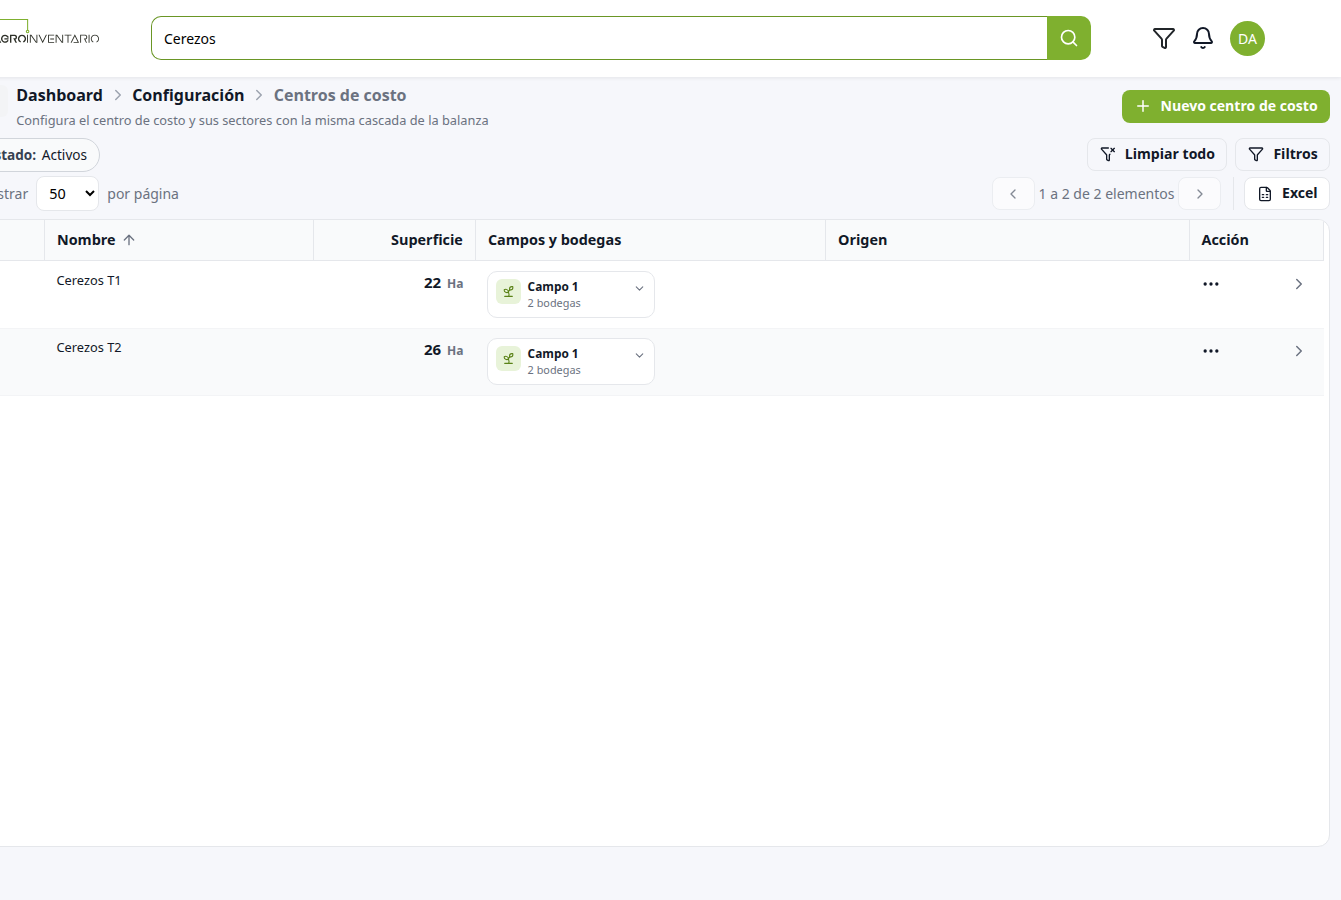
Task: Click the Centros de costo breadcrumb
Action: pyautogui.click(x=340, y=95)
